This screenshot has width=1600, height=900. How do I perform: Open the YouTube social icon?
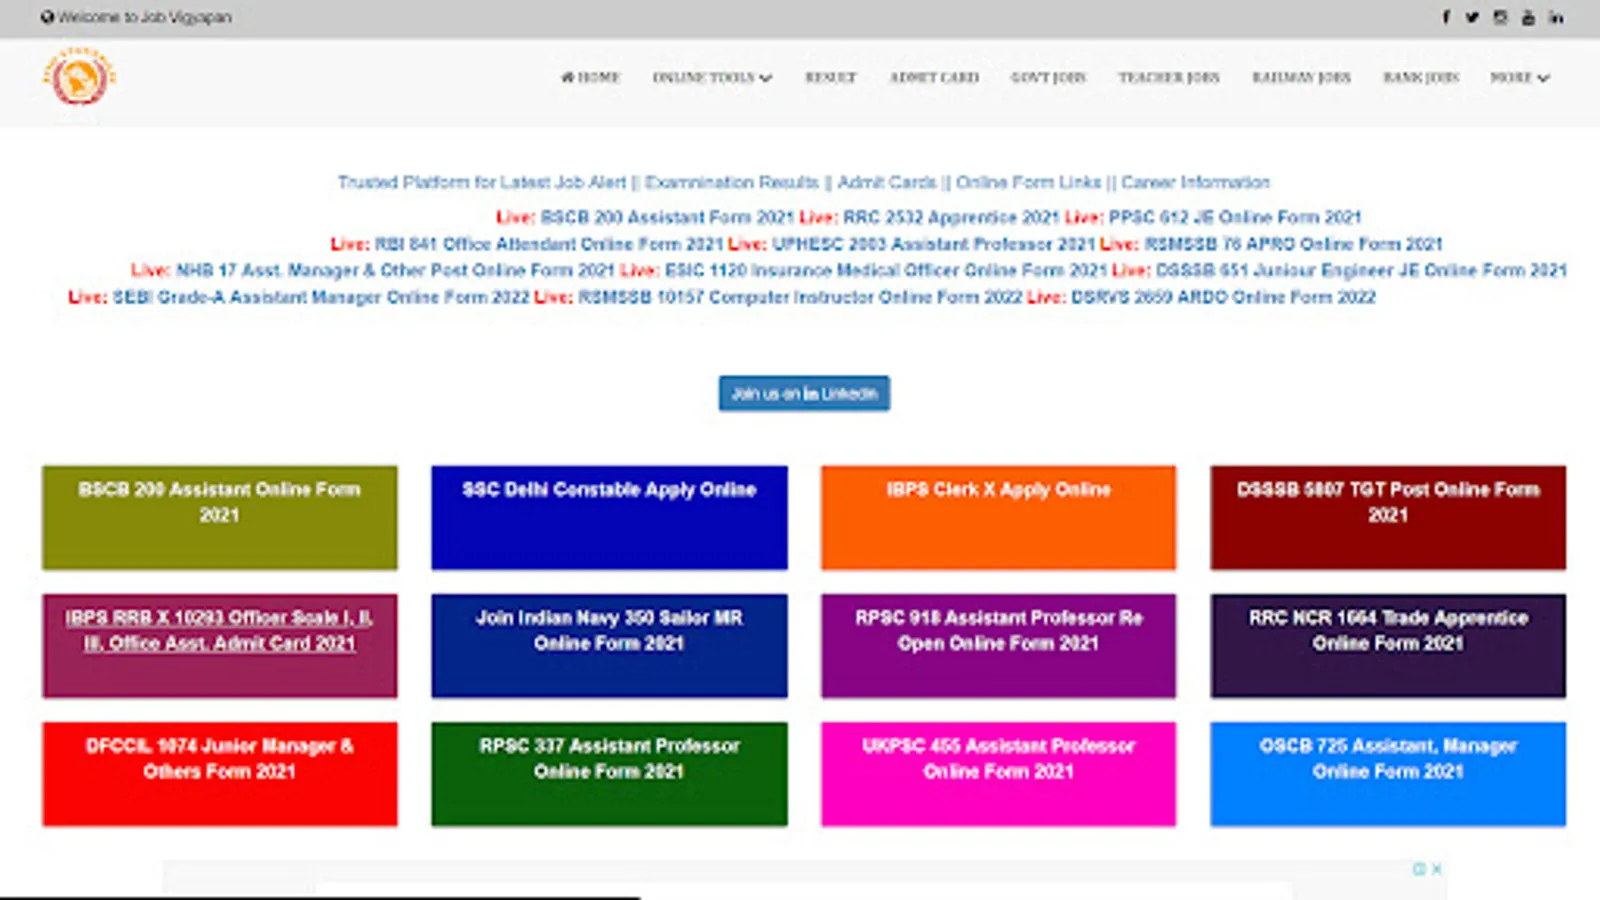[1528, 17]
